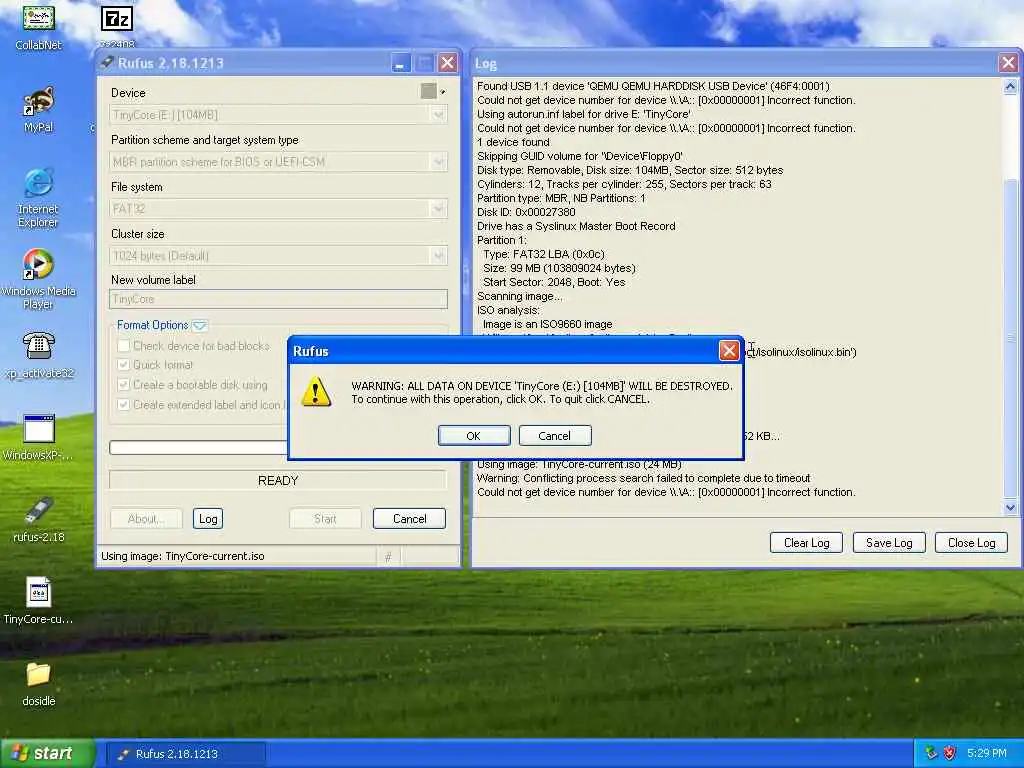Viewport: 1024px width, 768px height.
Task: Click red security shield tray icon
Action: click(x=950, y=753)
